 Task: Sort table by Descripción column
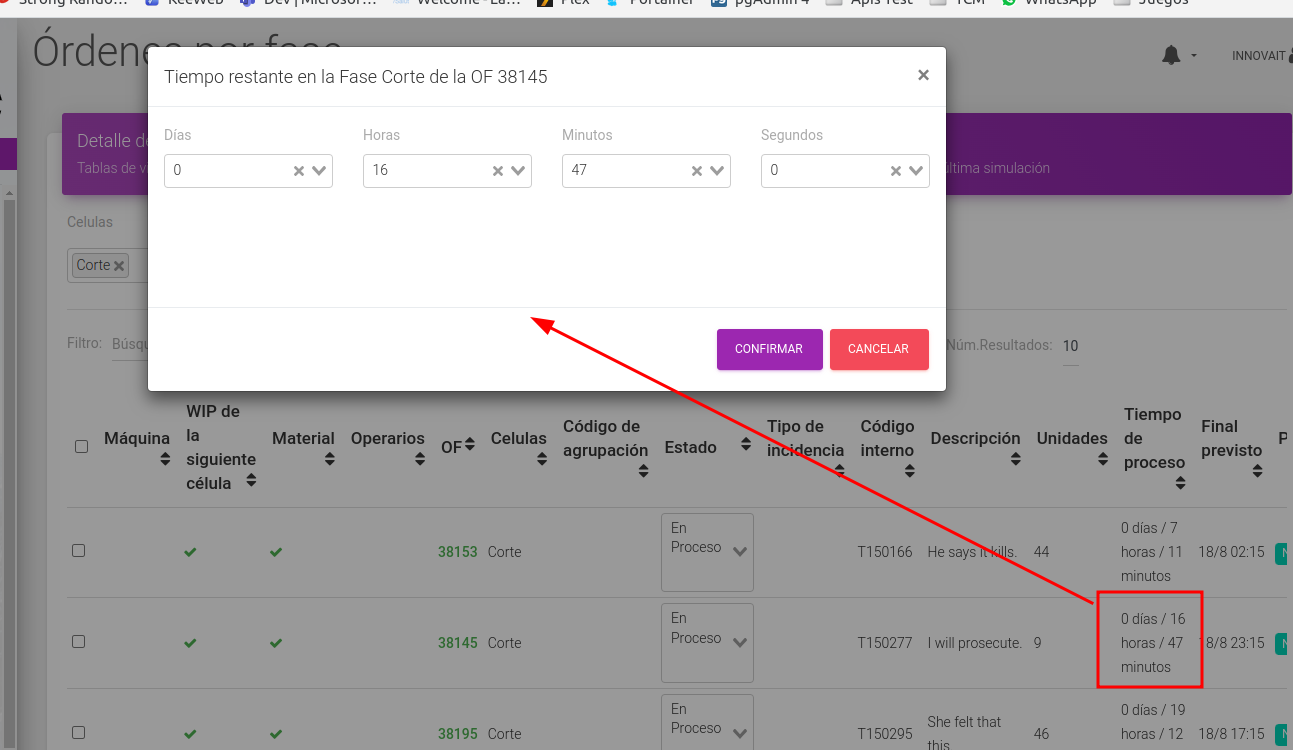[1015, 459]
